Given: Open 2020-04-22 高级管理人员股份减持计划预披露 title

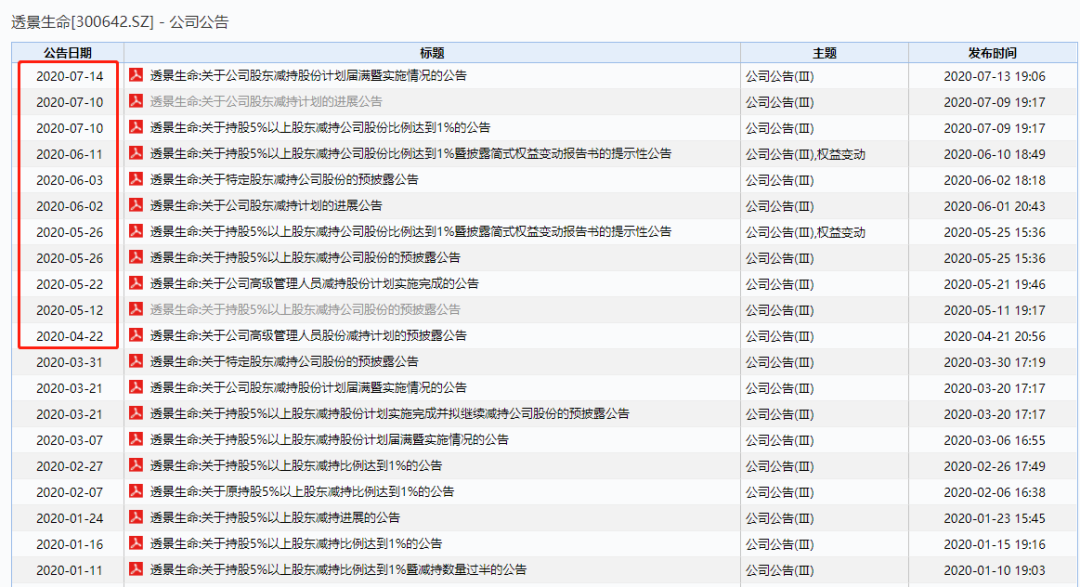Looking at the screenshot, I should [x=308, y=336].
